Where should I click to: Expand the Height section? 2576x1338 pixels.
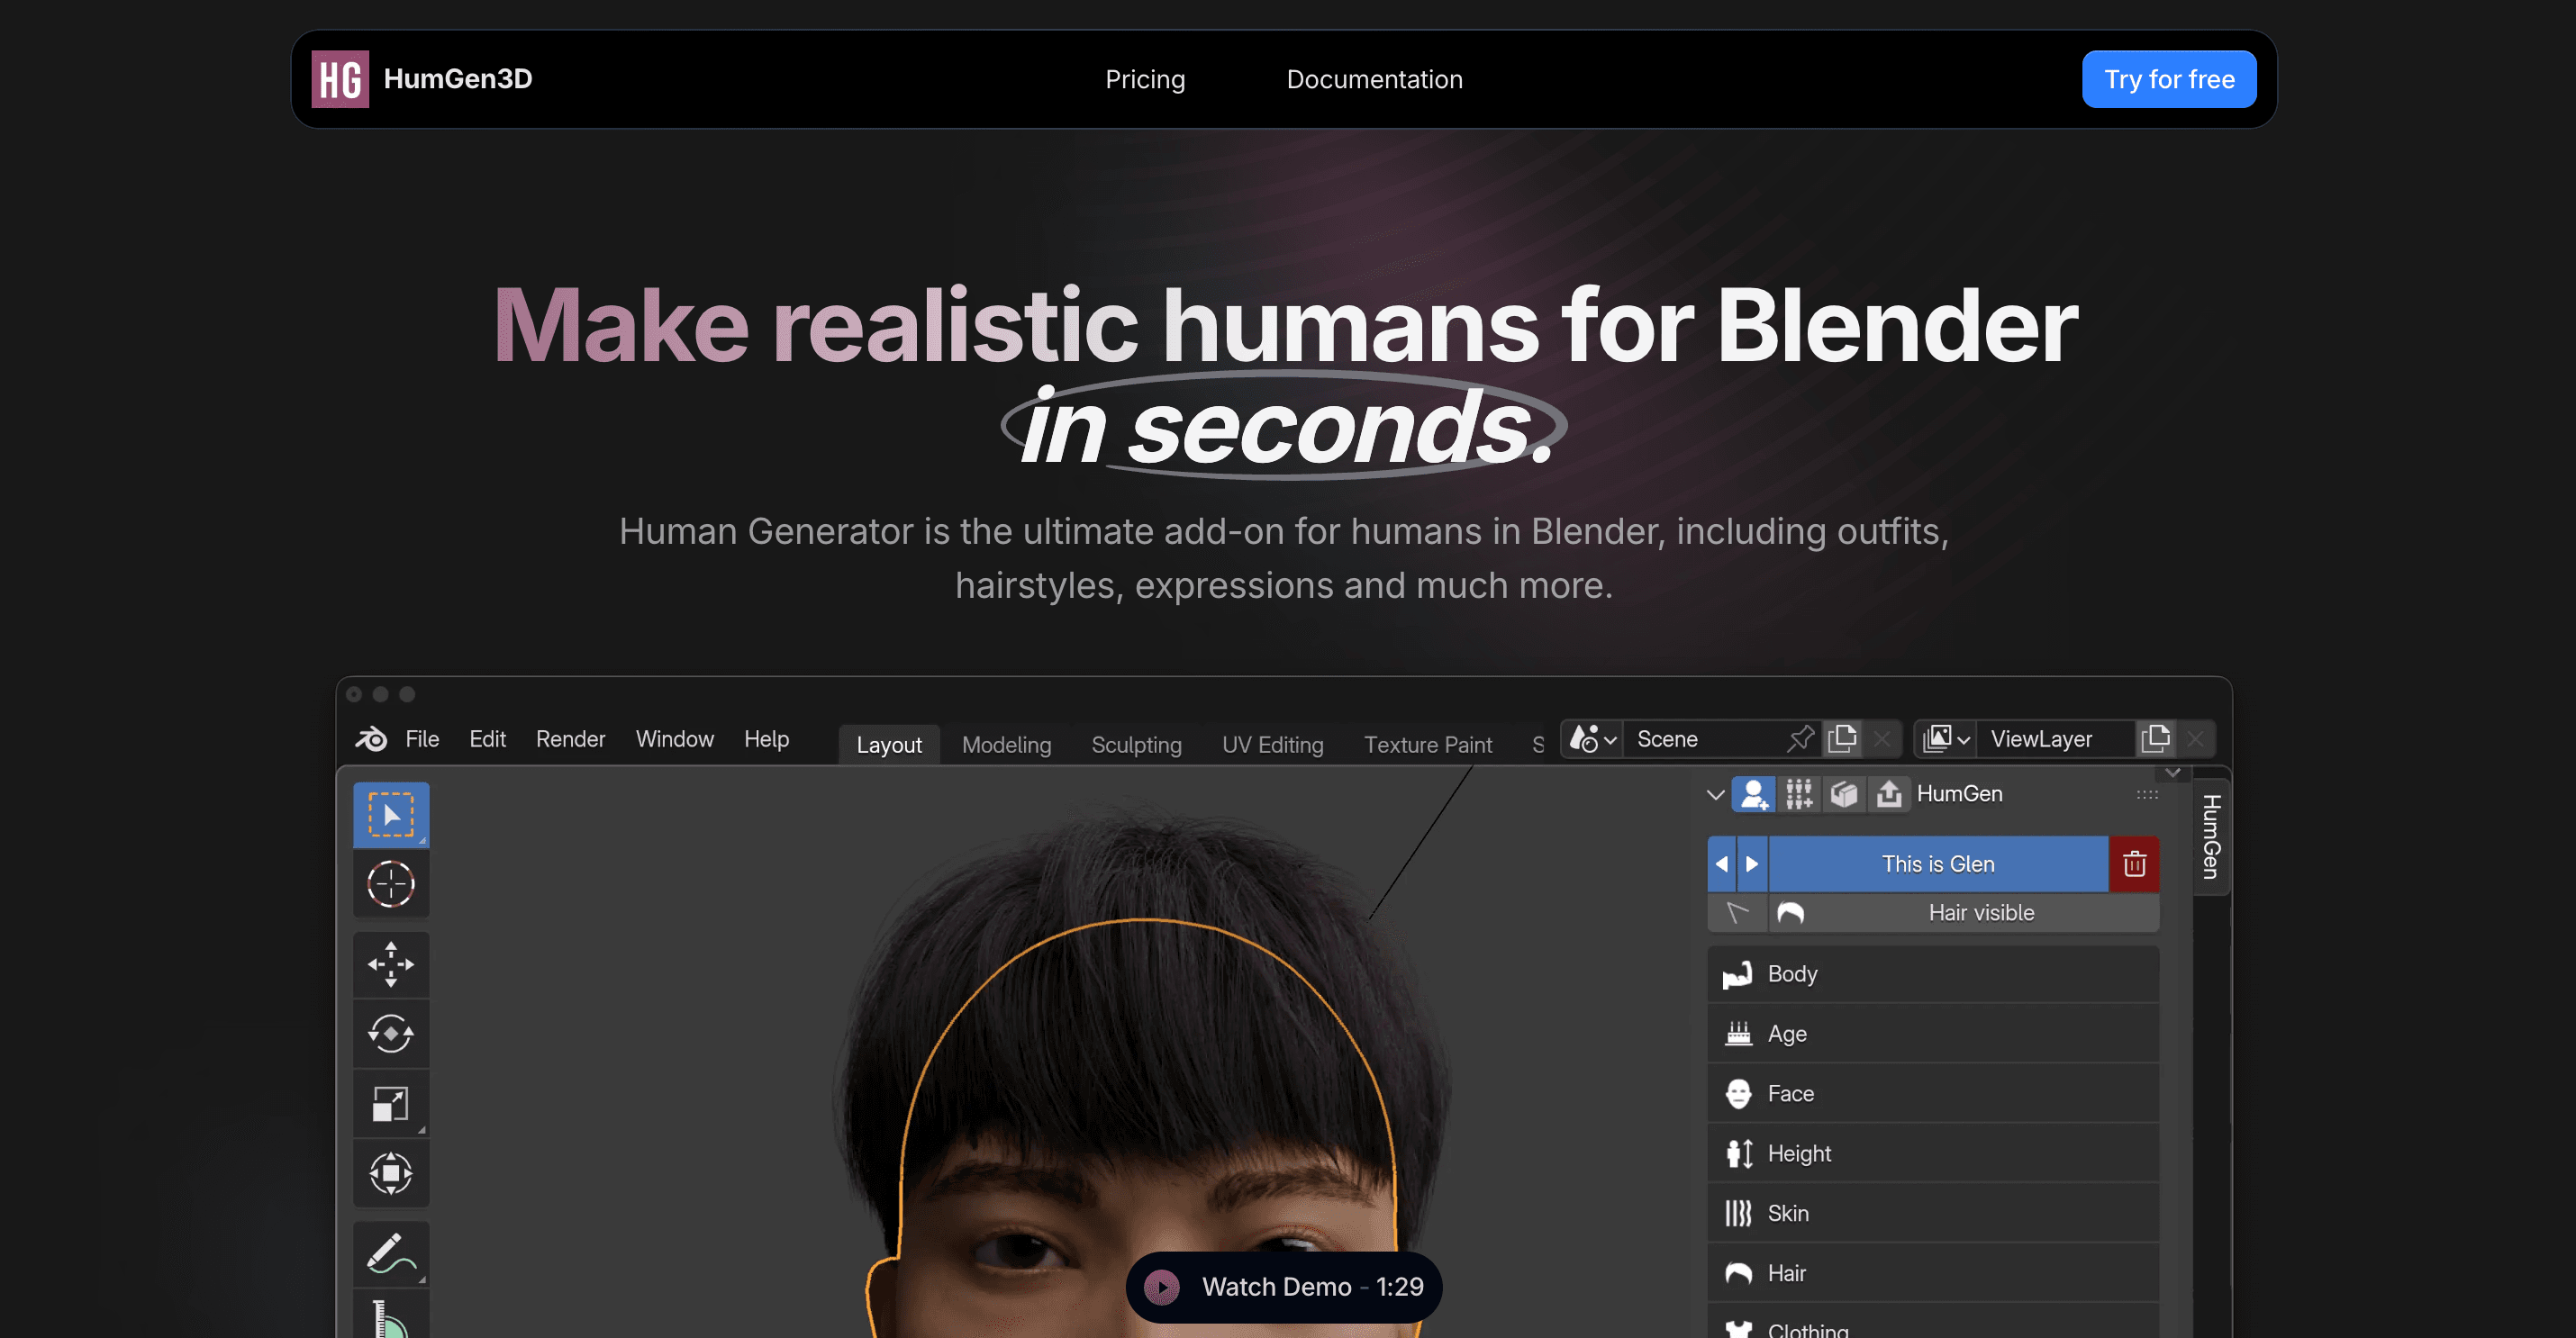pyautogui.click(x=1933, y=1154)
